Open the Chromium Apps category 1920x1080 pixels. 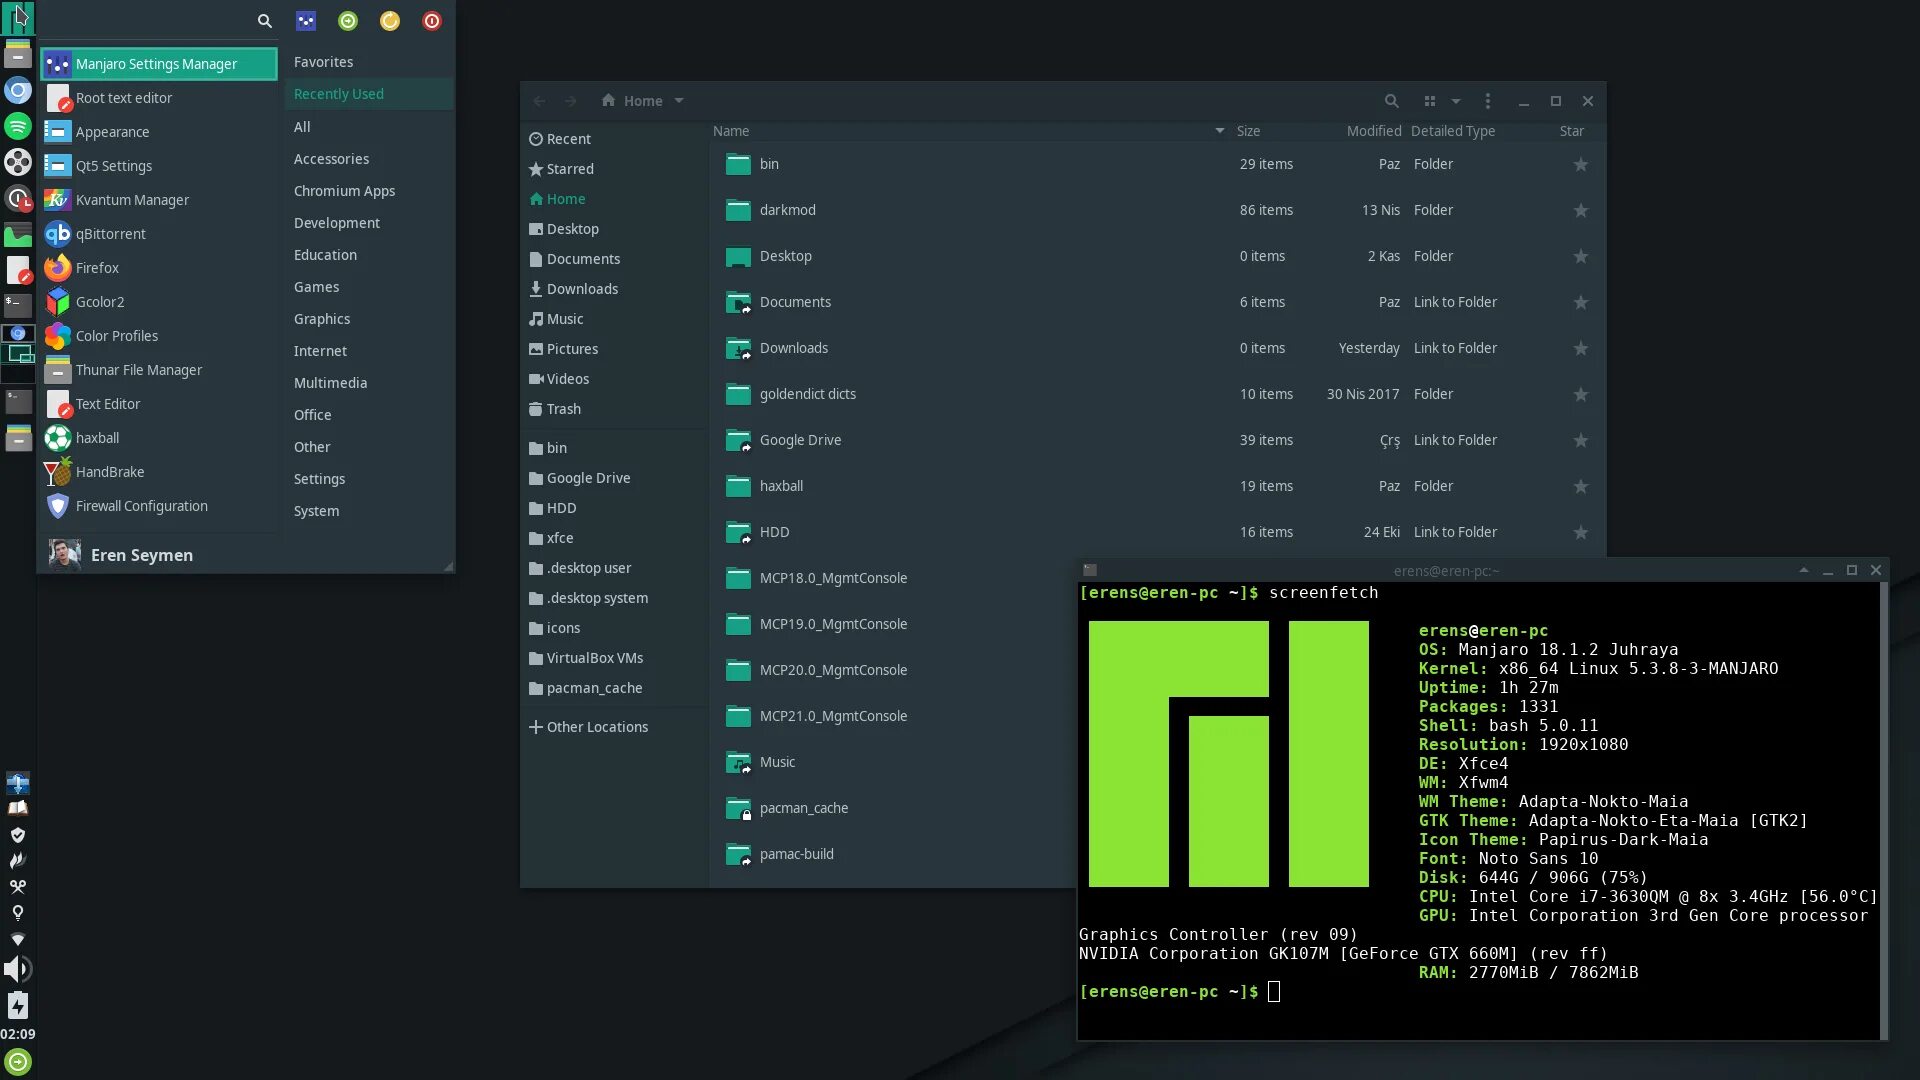click(x=368, y=191)
